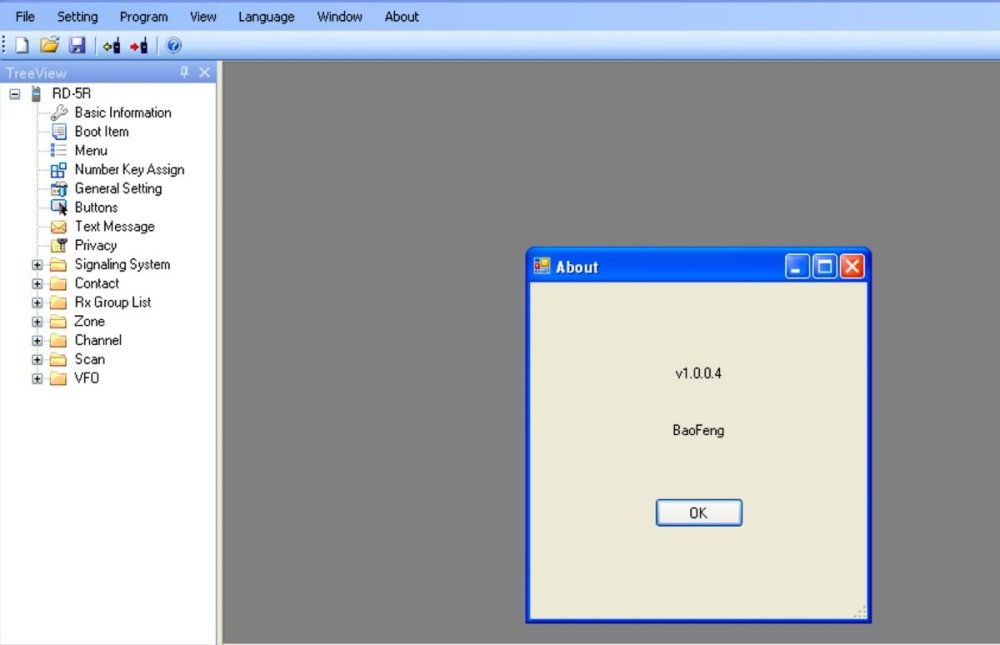Open General Setting from the tree
The image size is (1000, 645).
click(117, 189)
